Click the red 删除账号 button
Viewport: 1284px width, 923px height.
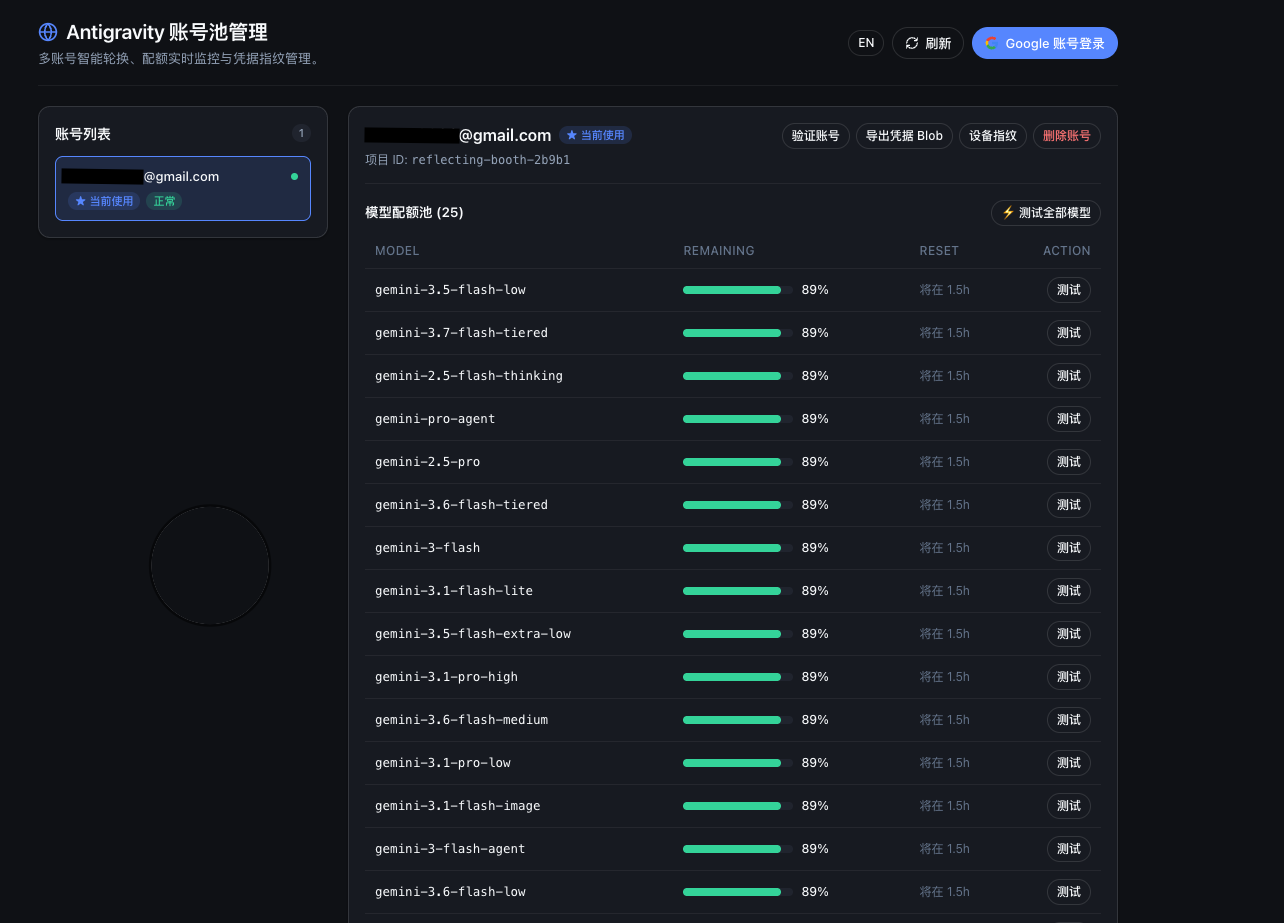tap(1067, 136)
